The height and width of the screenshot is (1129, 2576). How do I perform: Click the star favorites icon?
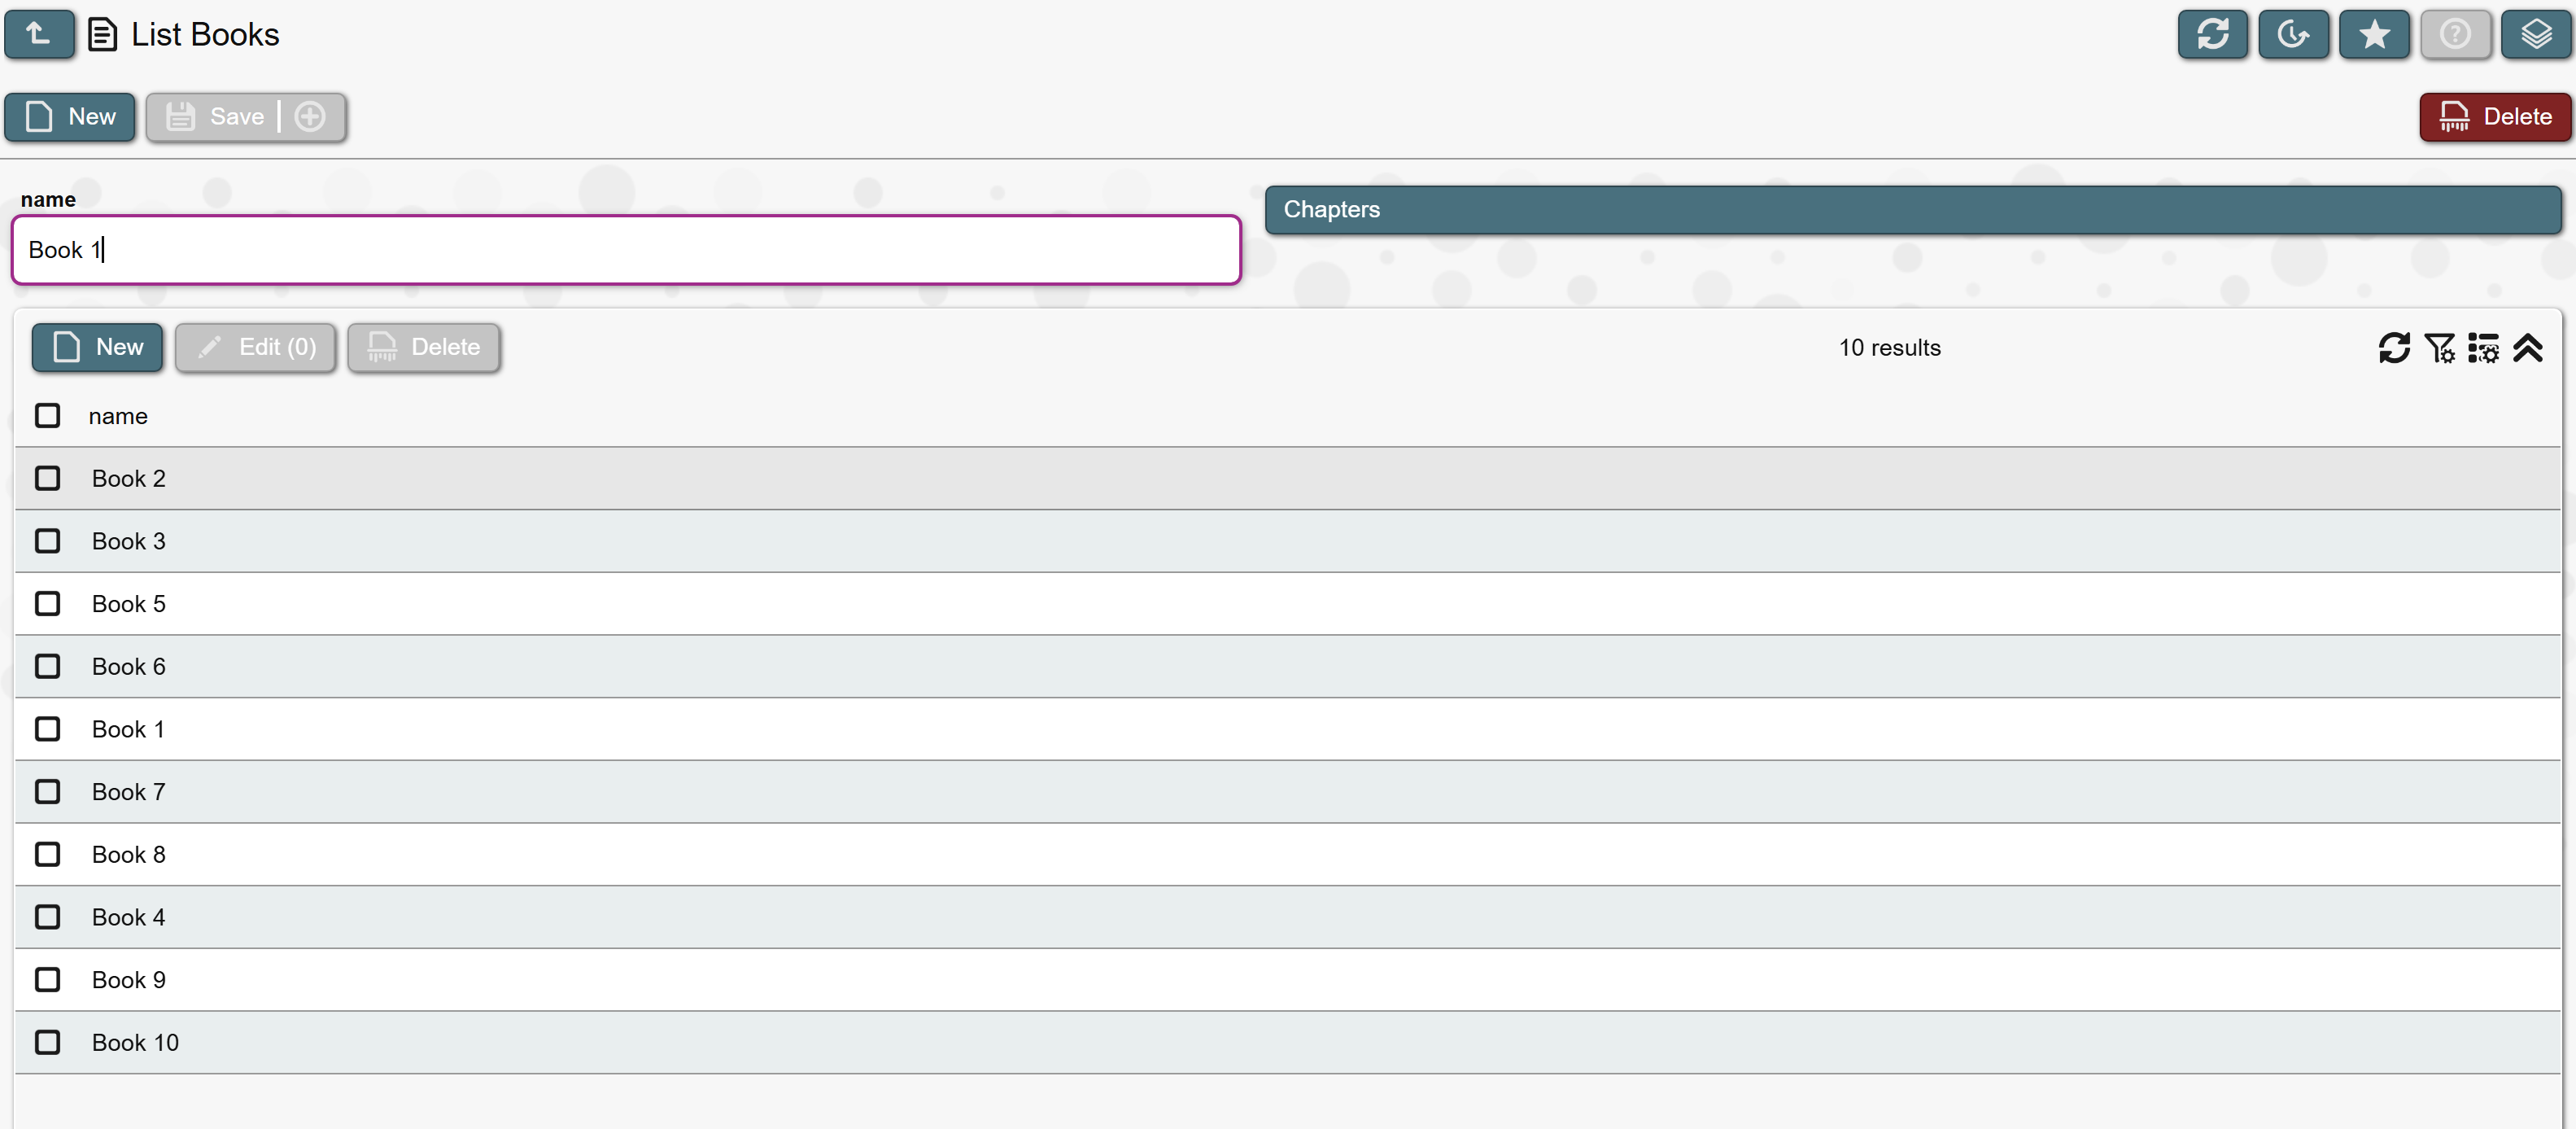[x=2374, y=35]
